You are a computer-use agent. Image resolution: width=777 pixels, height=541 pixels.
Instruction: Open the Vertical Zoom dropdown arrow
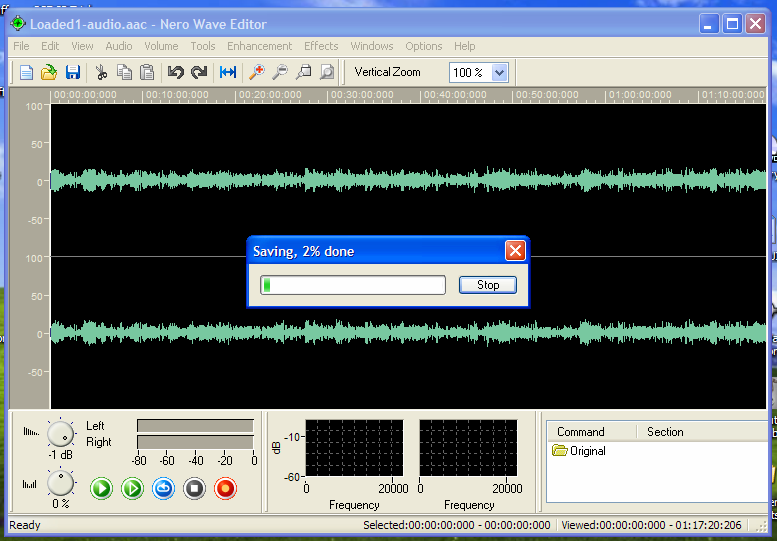(x=500, y=73)
